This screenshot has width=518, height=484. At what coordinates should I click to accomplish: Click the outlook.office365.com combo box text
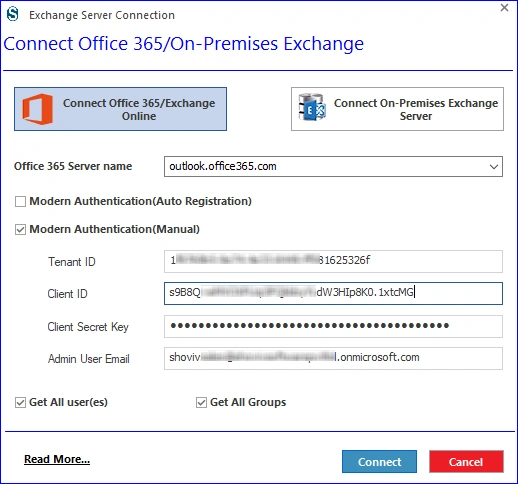(x=223, y=166)
